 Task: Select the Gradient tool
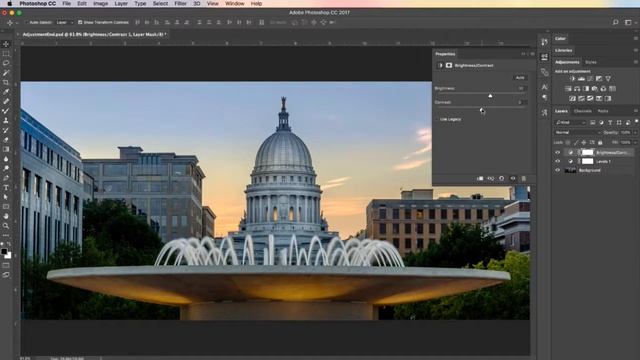tap(6, 149)
